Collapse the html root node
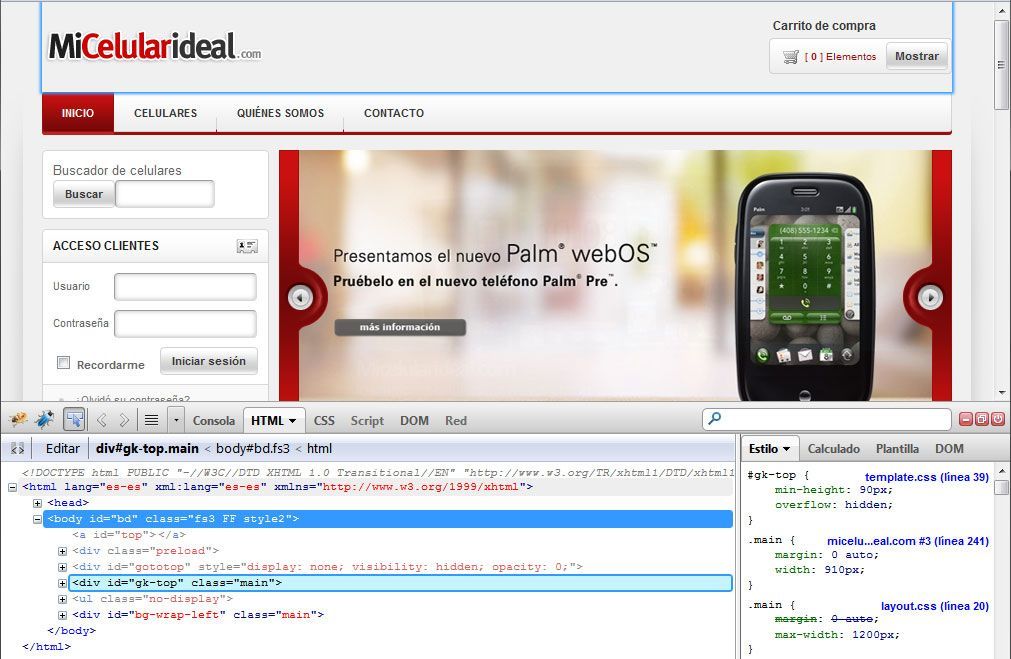 click(x=12, y=487)
